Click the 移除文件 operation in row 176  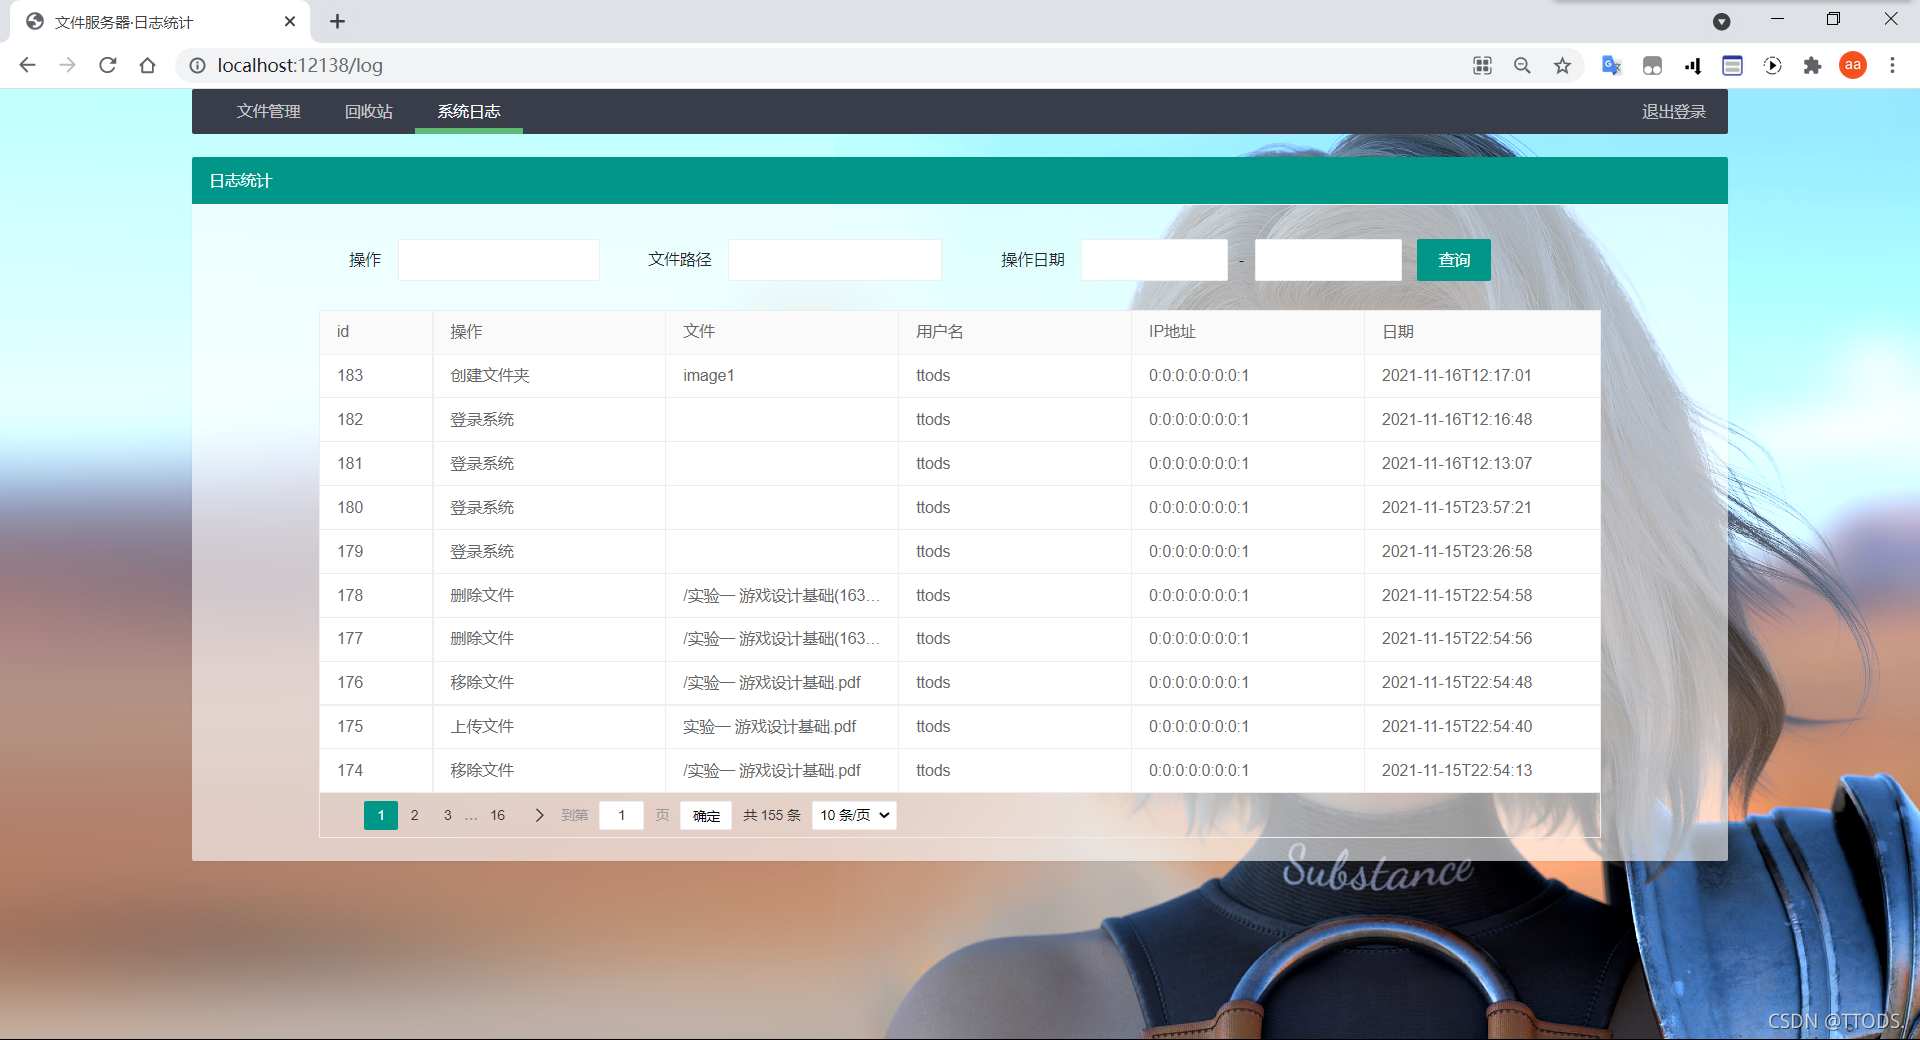482,683
